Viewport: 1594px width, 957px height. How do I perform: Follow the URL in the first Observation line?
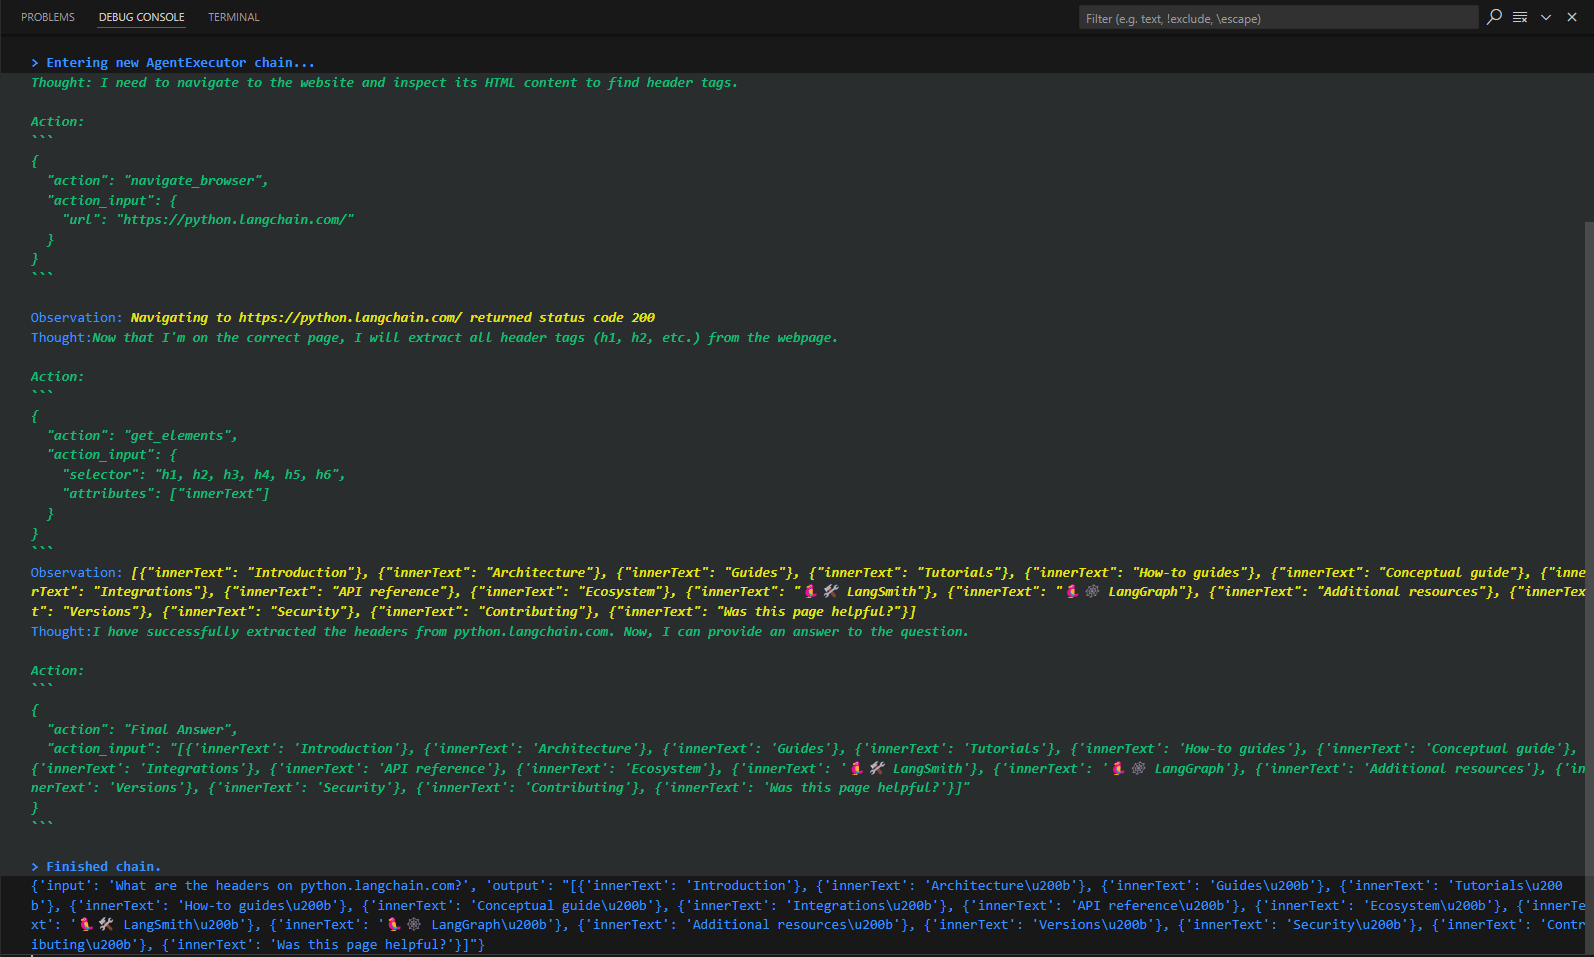(350, 318)
